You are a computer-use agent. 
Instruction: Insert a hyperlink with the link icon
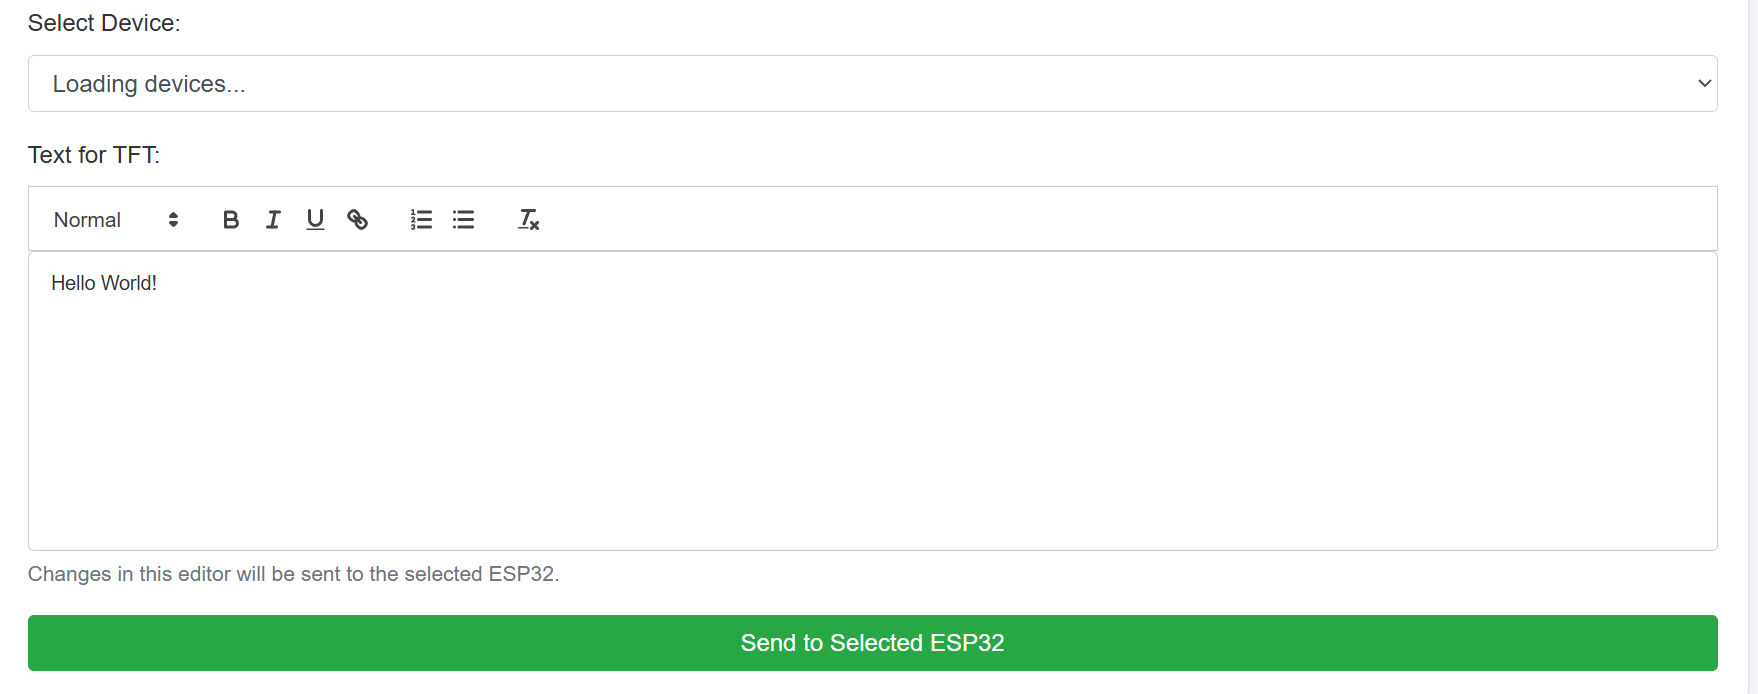pos(357,220)
